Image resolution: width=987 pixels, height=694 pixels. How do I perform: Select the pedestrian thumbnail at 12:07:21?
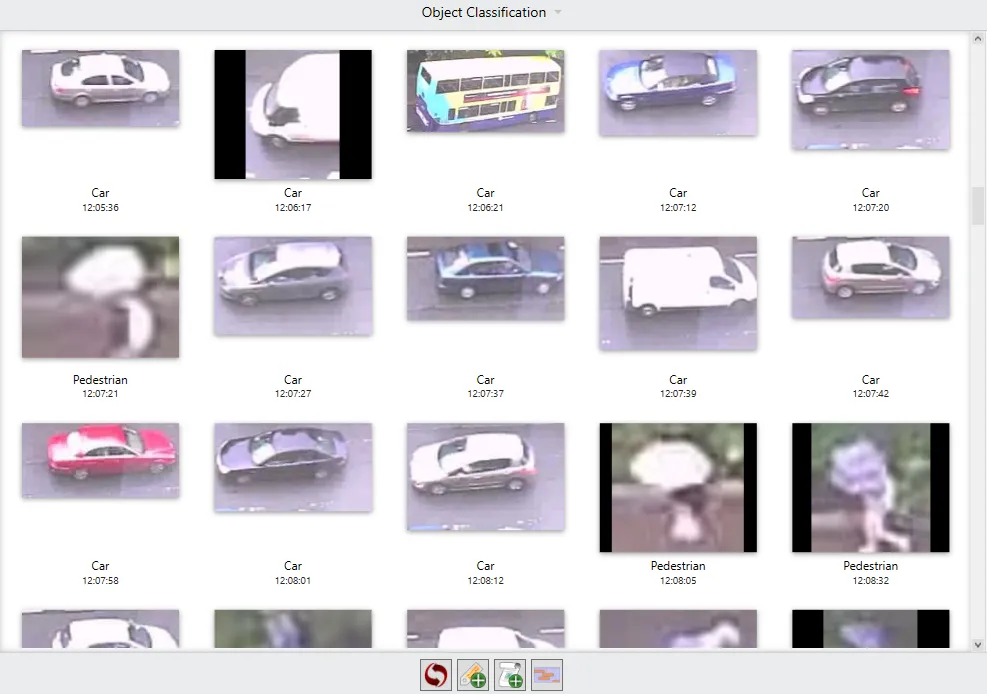[101, 297]
